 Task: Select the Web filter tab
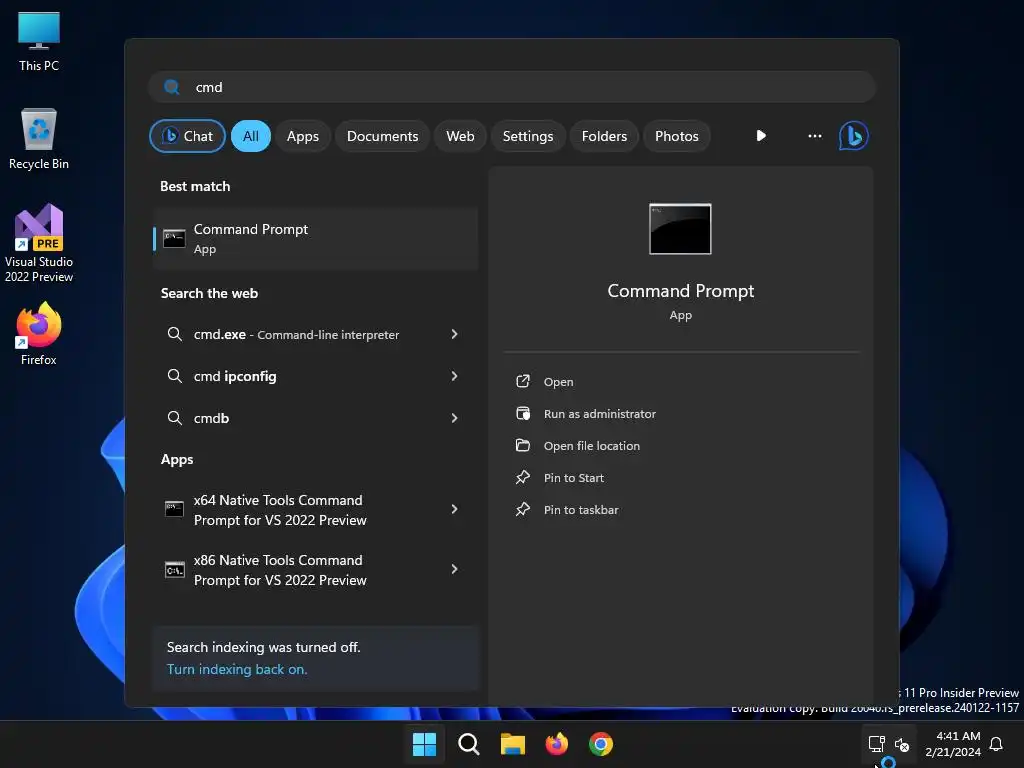pos(460,136)
